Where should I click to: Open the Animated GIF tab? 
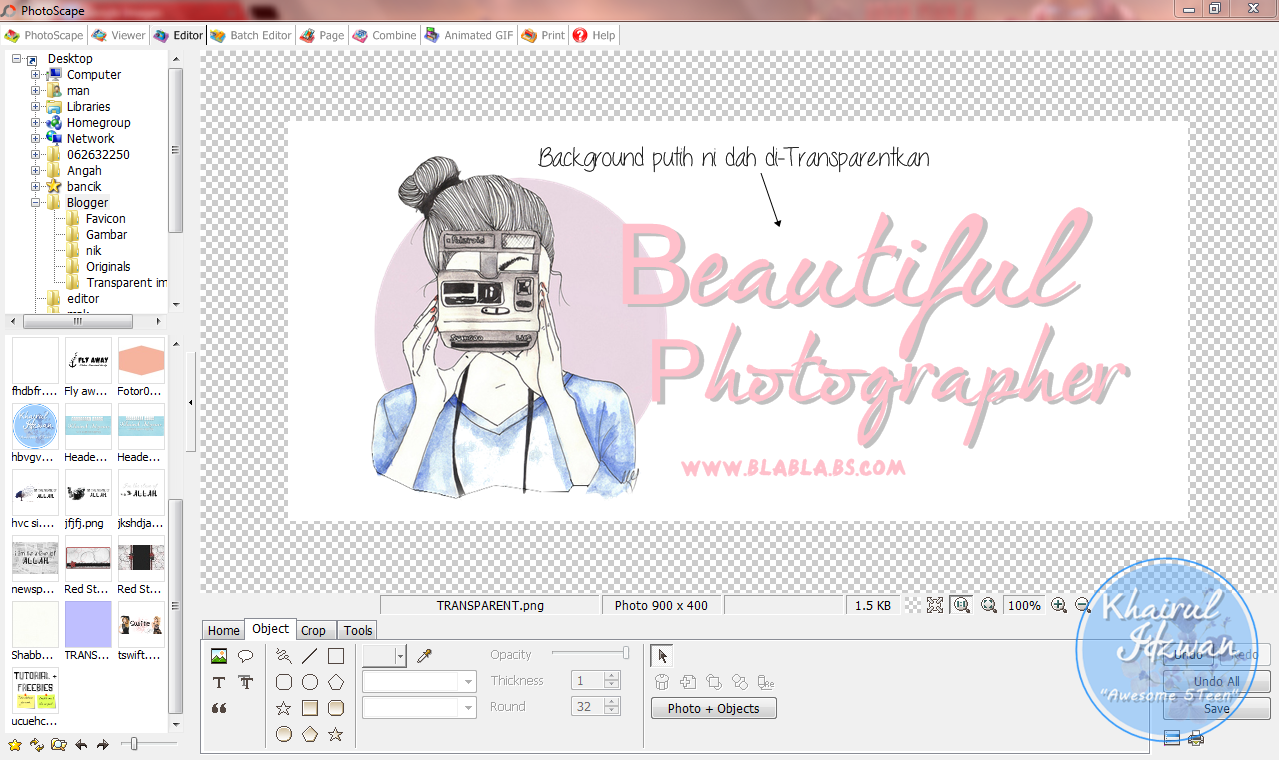coord(468,35)
